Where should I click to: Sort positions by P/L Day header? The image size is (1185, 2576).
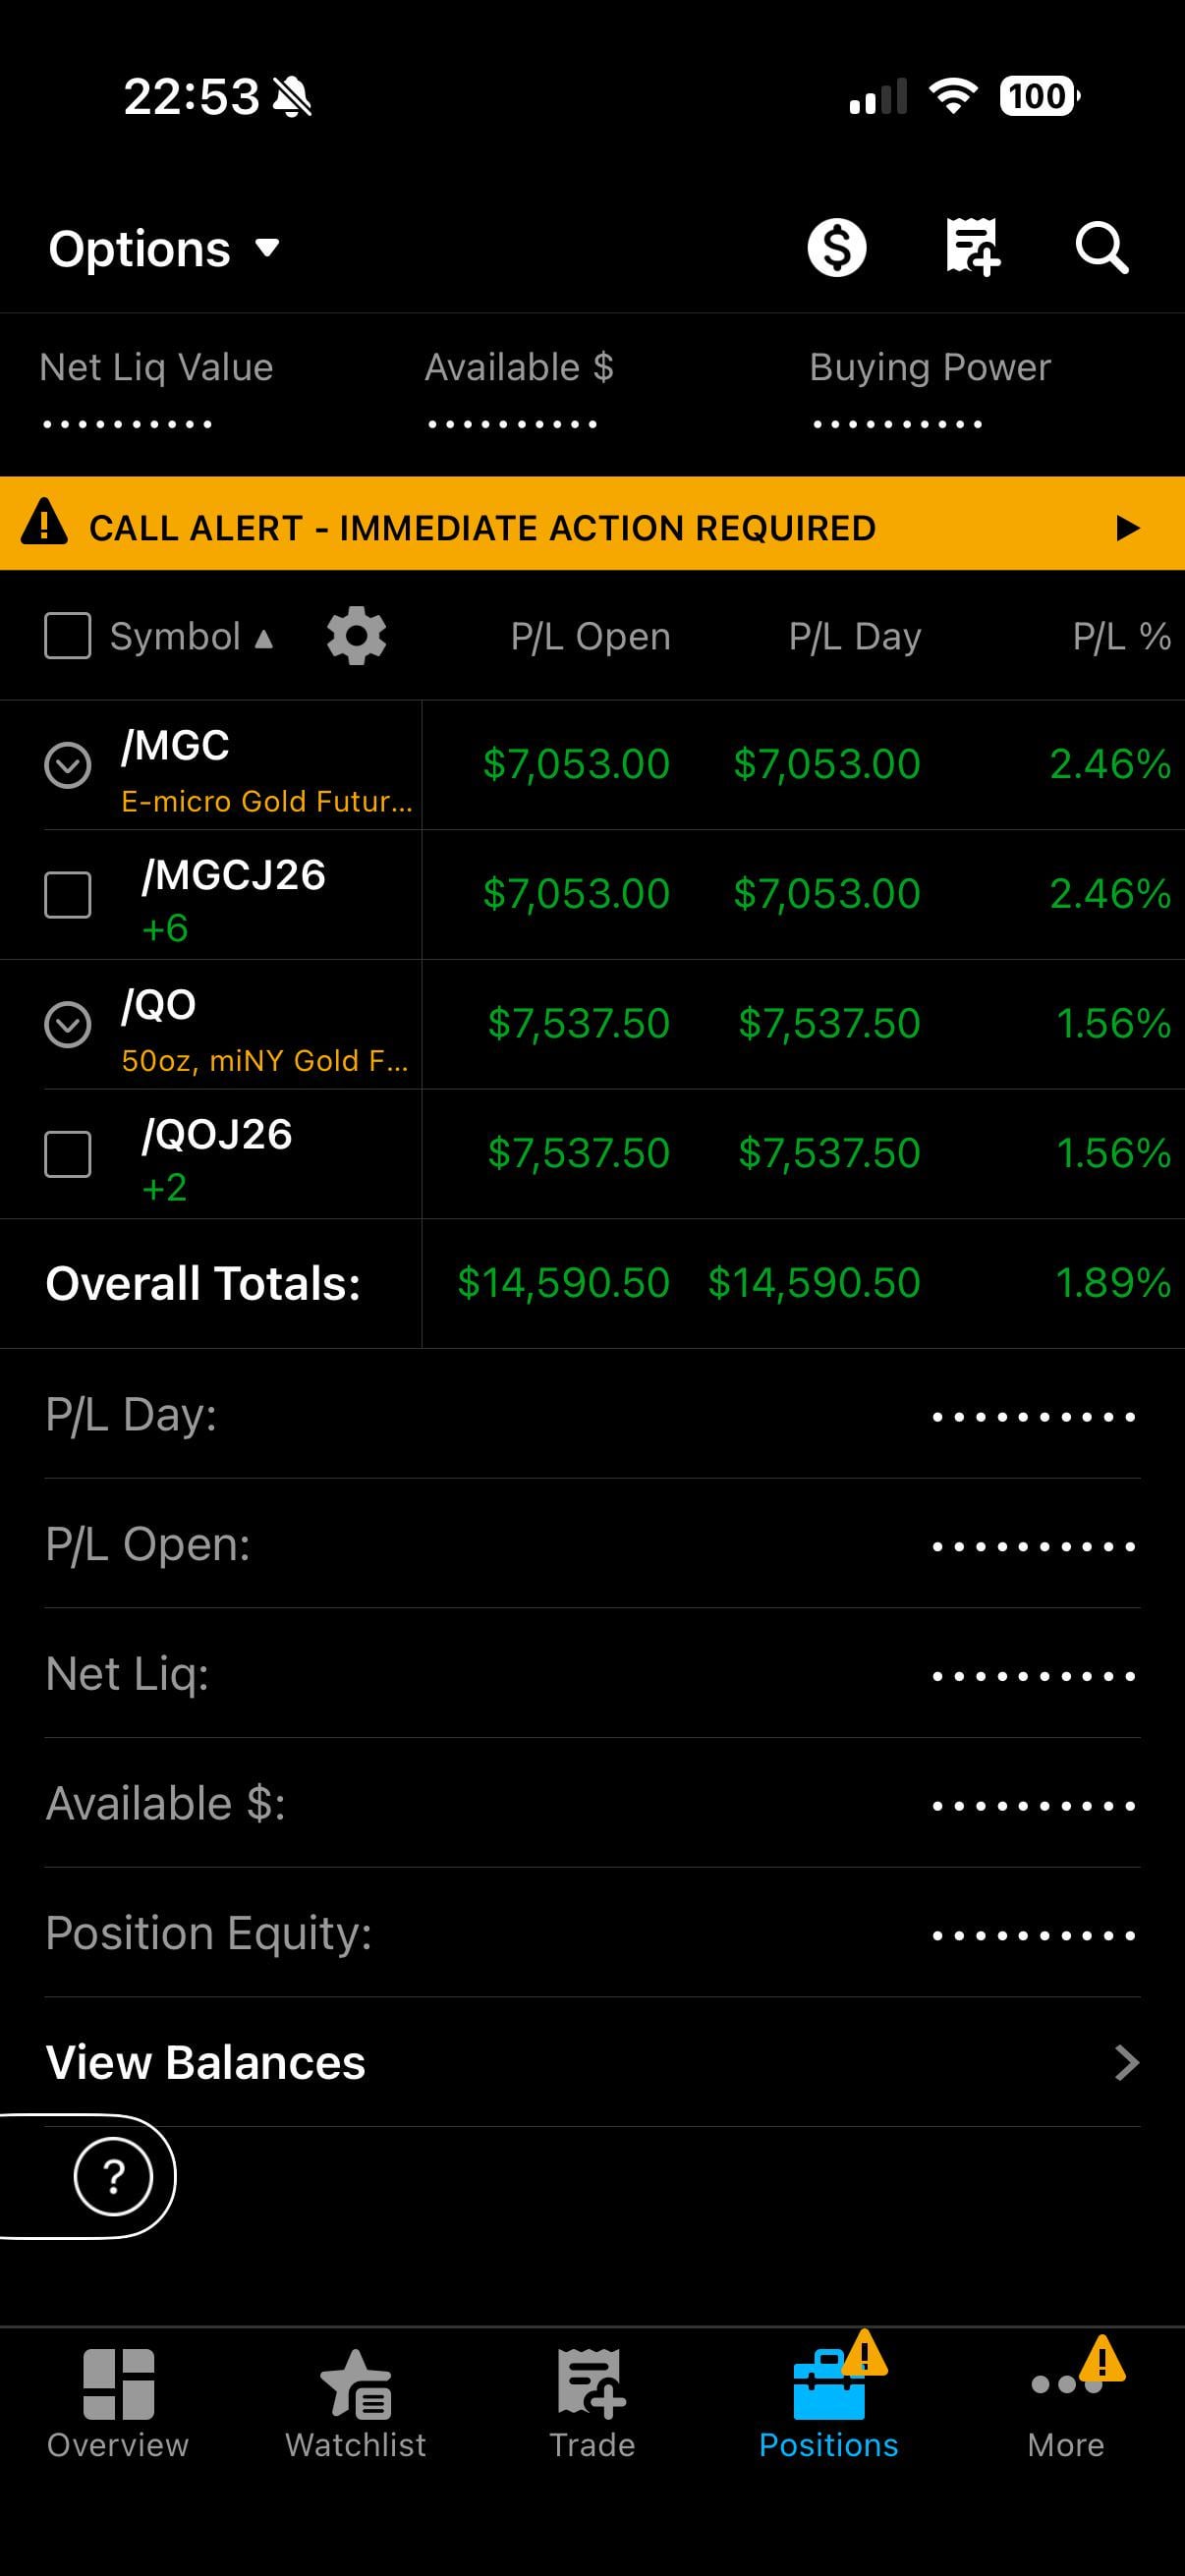point(854,636)
